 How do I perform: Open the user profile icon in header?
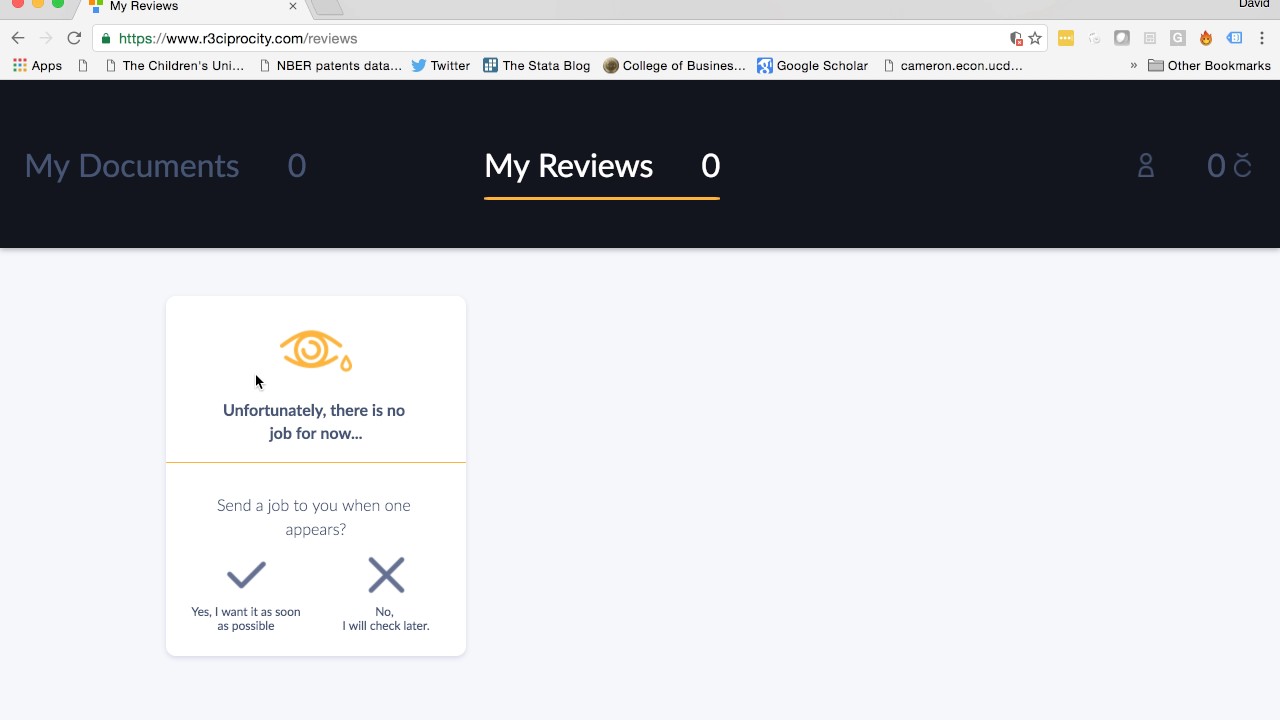1146,166
